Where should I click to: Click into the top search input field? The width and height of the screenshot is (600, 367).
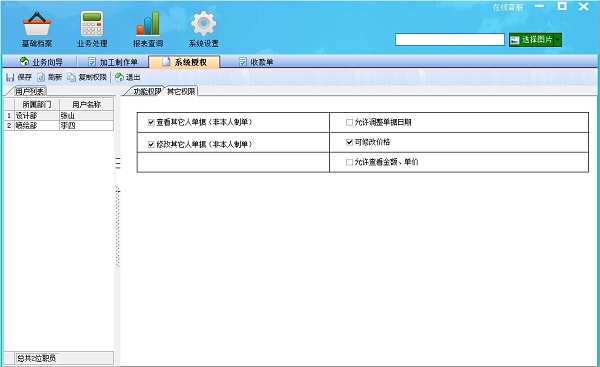(450, 39)
